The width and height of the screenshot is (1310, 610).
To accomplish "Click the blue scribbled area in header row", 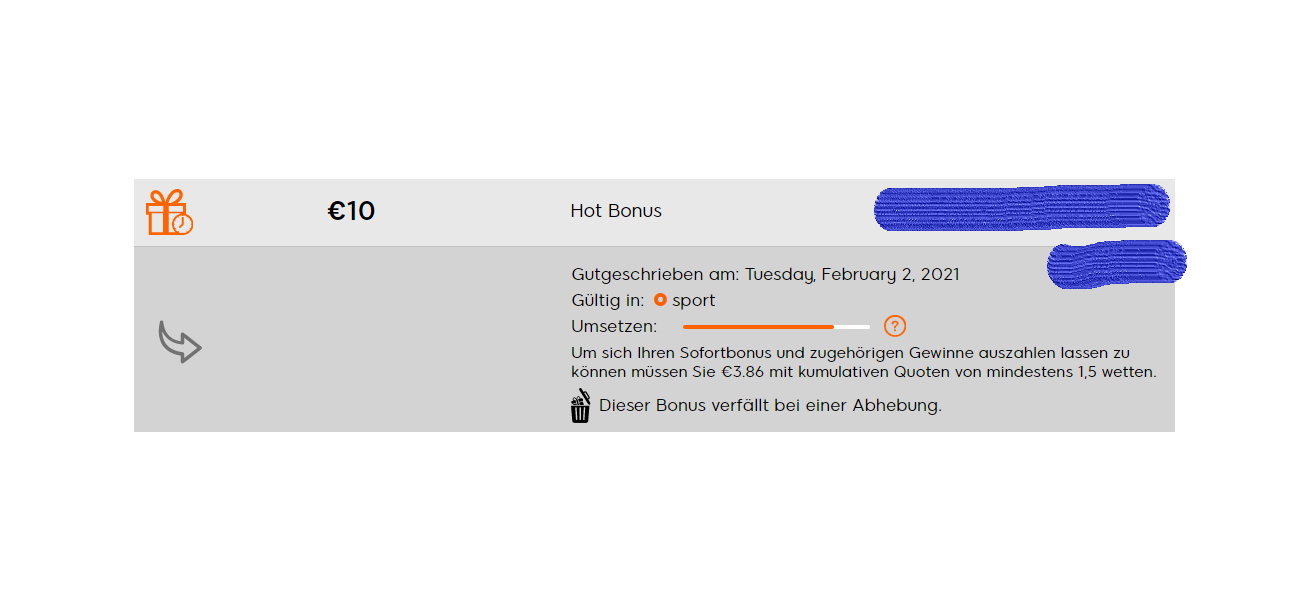I will click(x=1021, y=208).
